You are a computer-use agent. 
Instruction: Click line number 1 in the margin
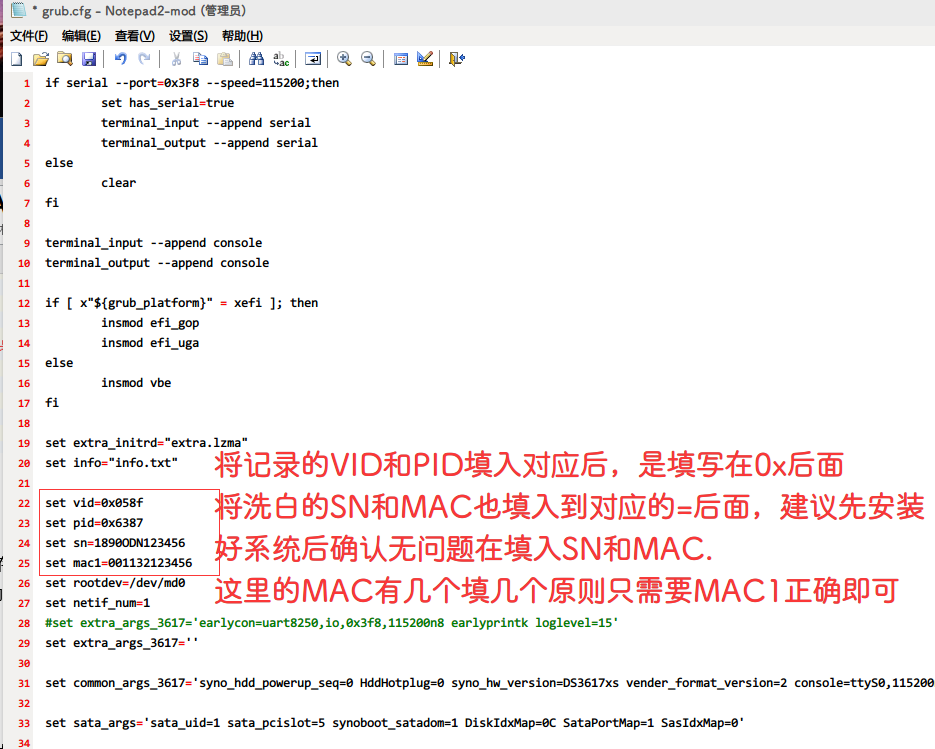[27, 83]
